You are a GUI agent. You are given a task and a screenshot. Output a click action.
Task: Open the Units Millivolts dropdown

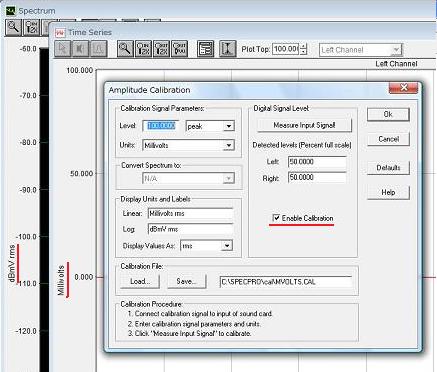(x=229, y=145)
